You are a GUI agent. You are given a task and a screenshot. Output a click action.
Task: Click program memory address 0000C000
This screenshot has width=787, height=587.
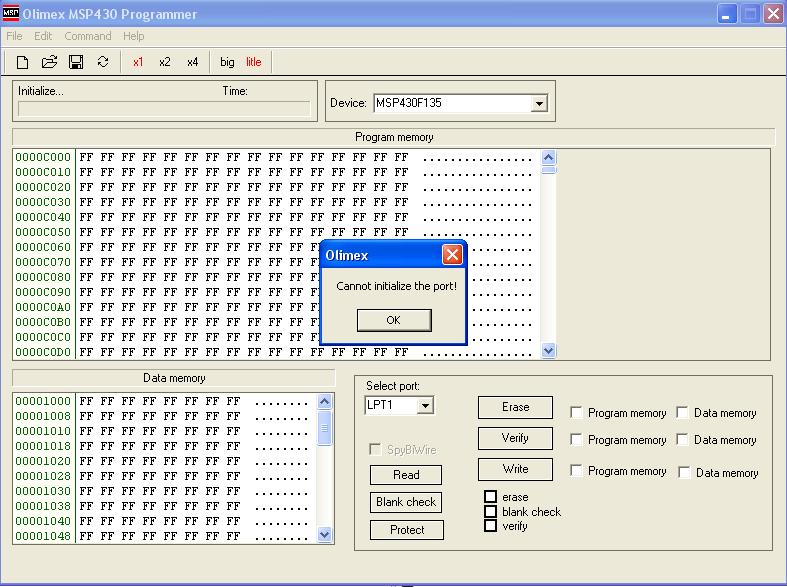tap(43, 157)
